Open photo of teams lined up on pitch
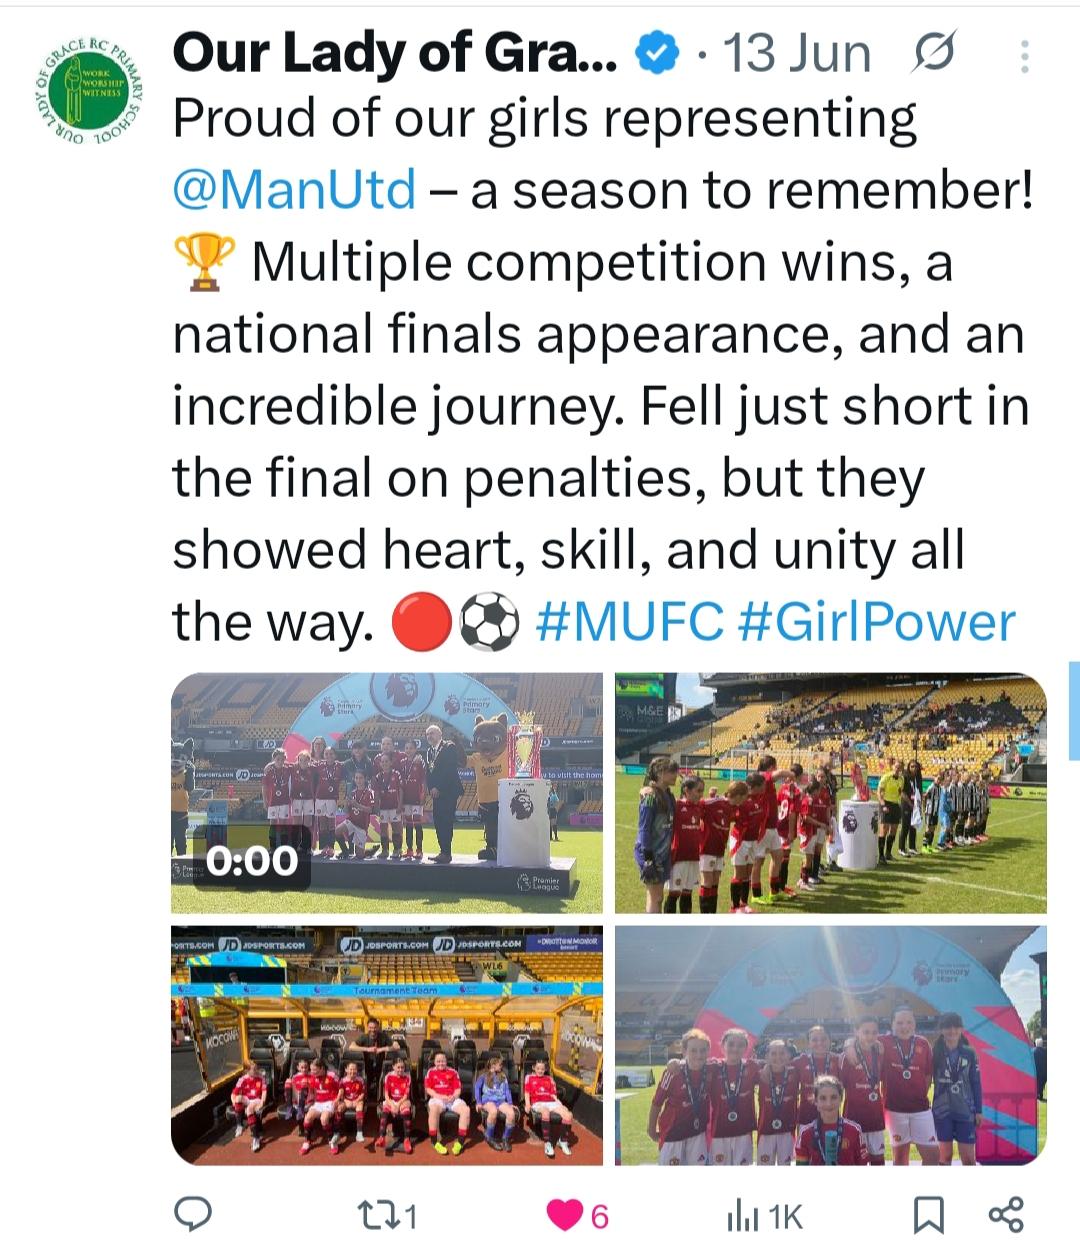The width and height of the screenshot is (1080, 1243). click(x=831, y=793)
